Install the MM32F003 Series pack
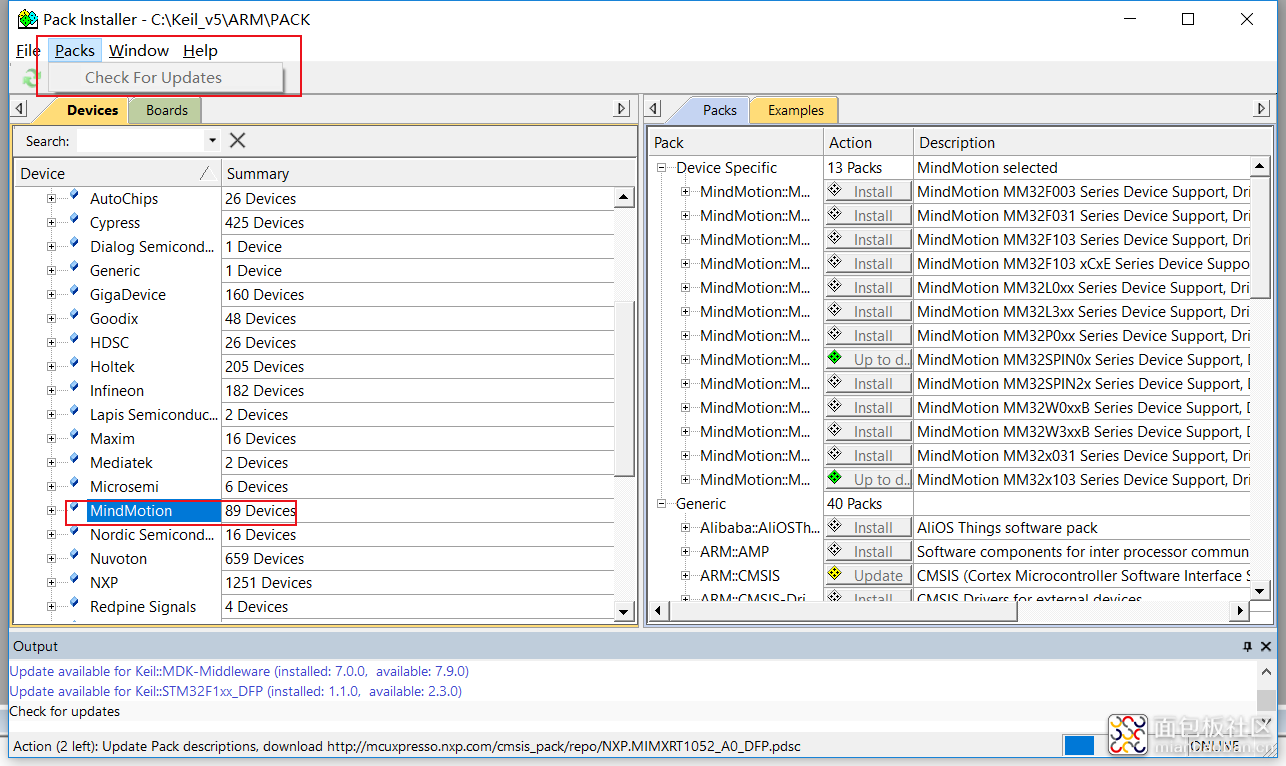The image size is (1286, 766). tap(868, 191)
